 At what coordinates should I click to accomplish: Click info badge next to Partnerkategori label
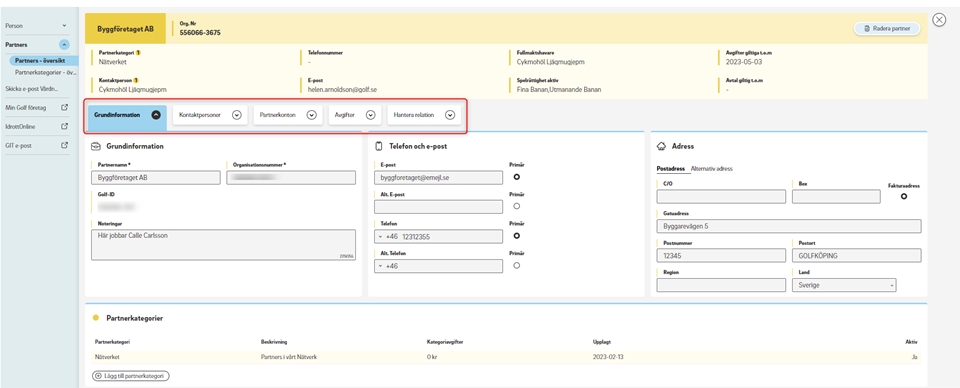138,53
